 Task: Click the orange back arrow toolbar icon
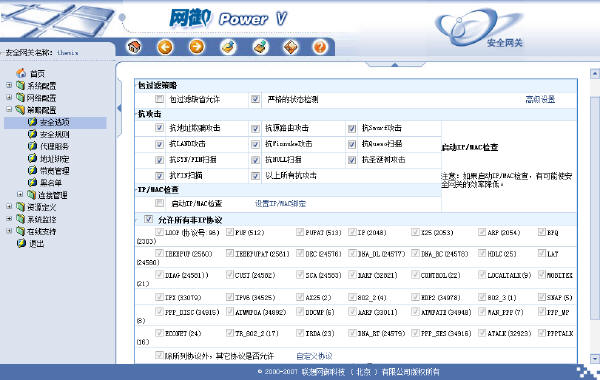tap(165, 47)
